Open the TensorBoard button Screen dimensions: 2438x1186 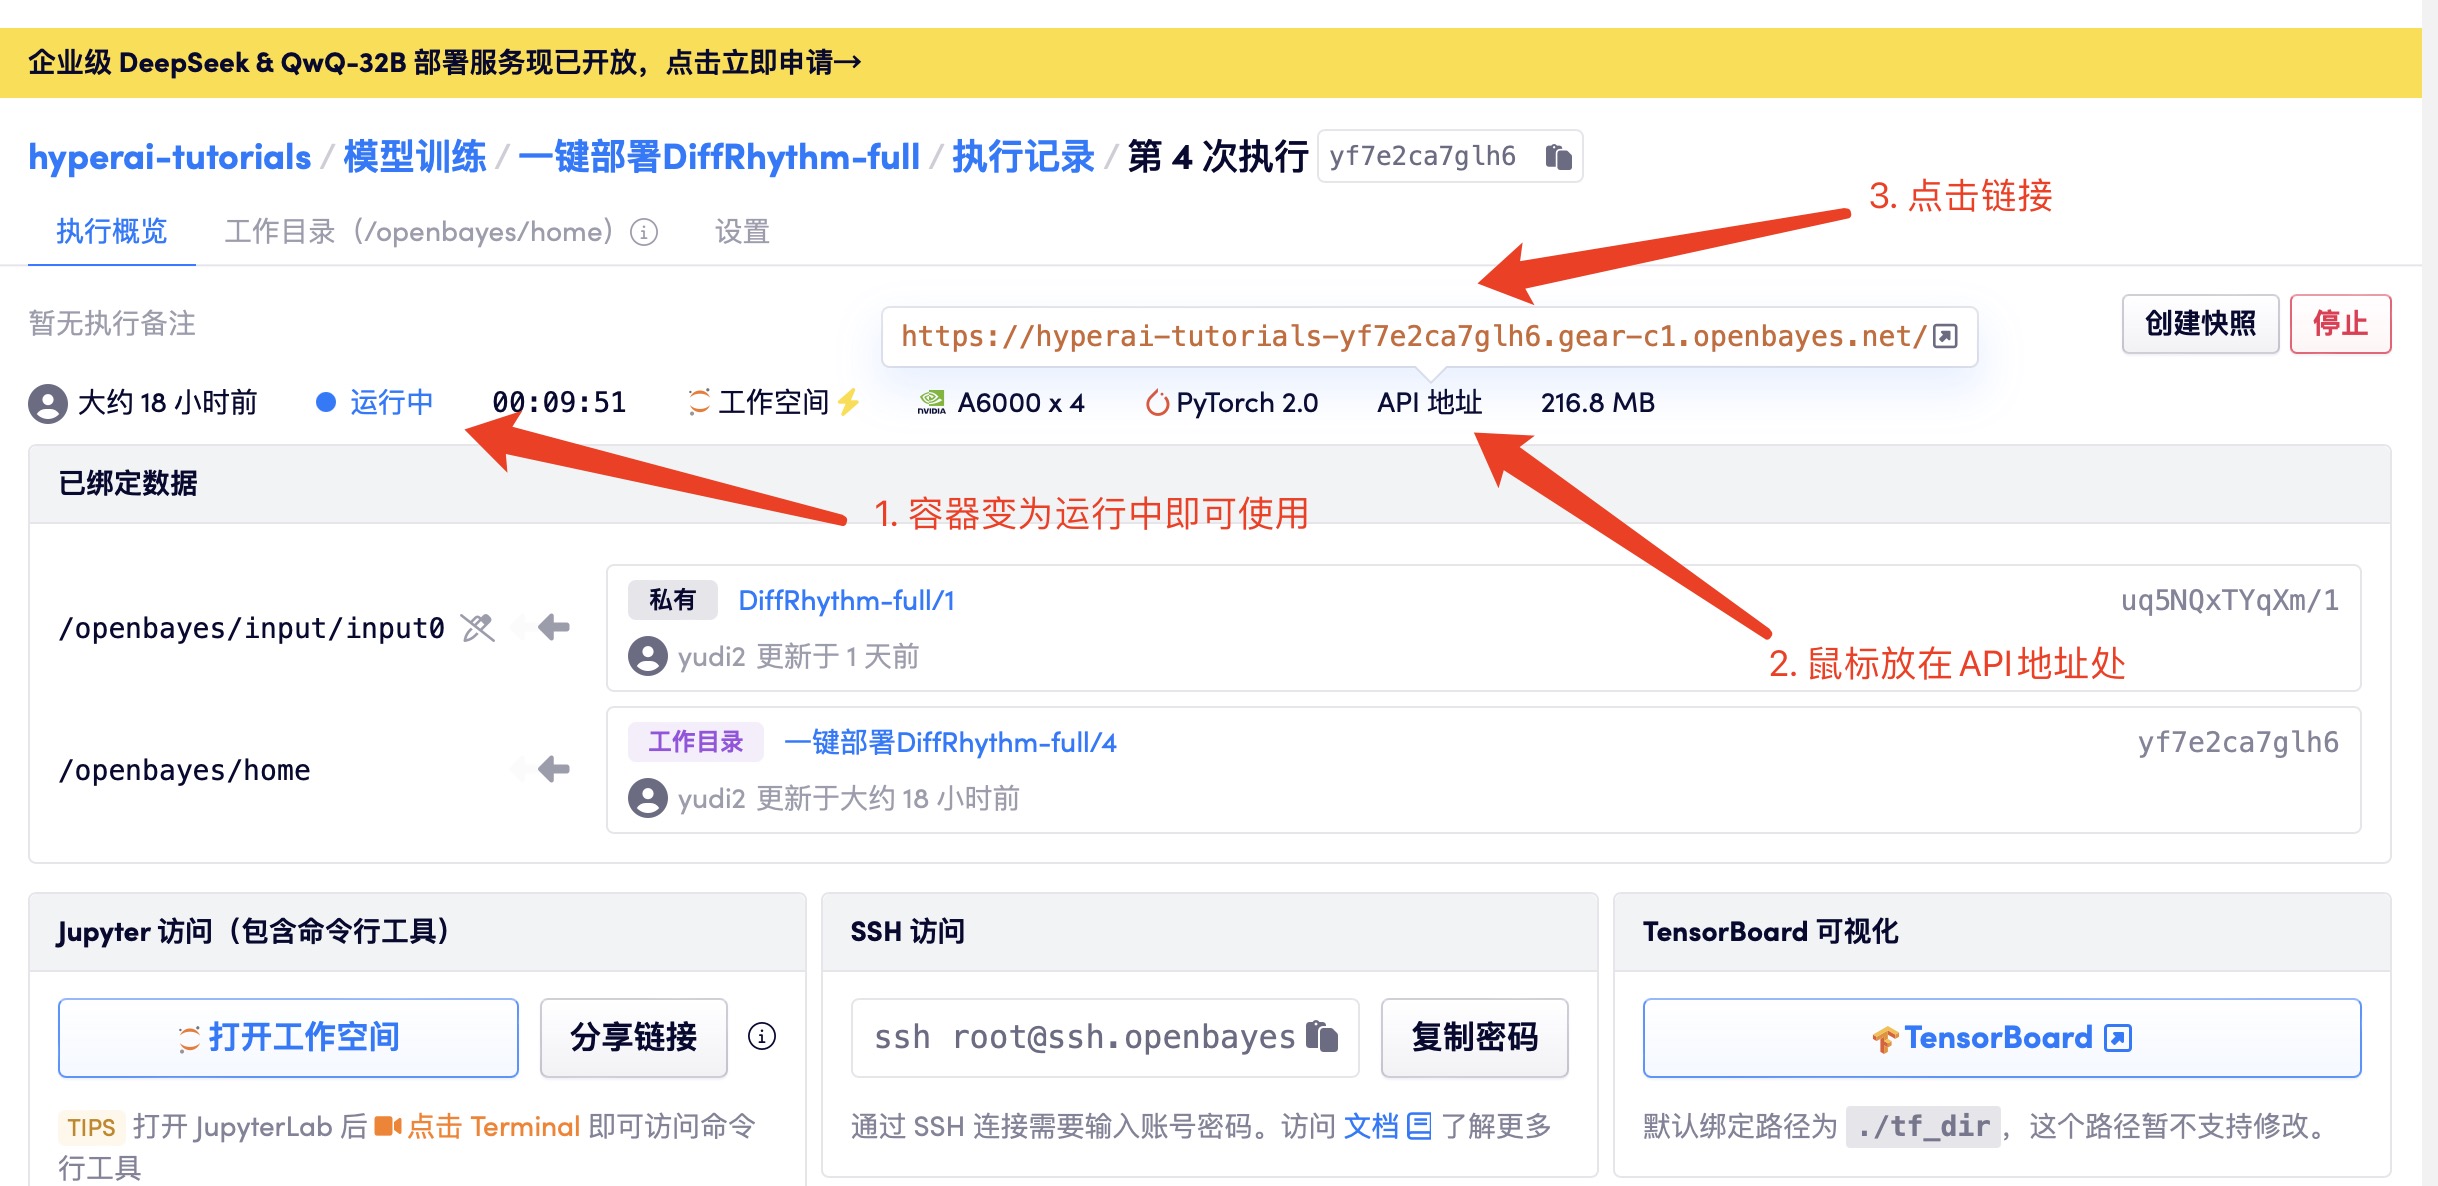[x=2001, y=1037]
